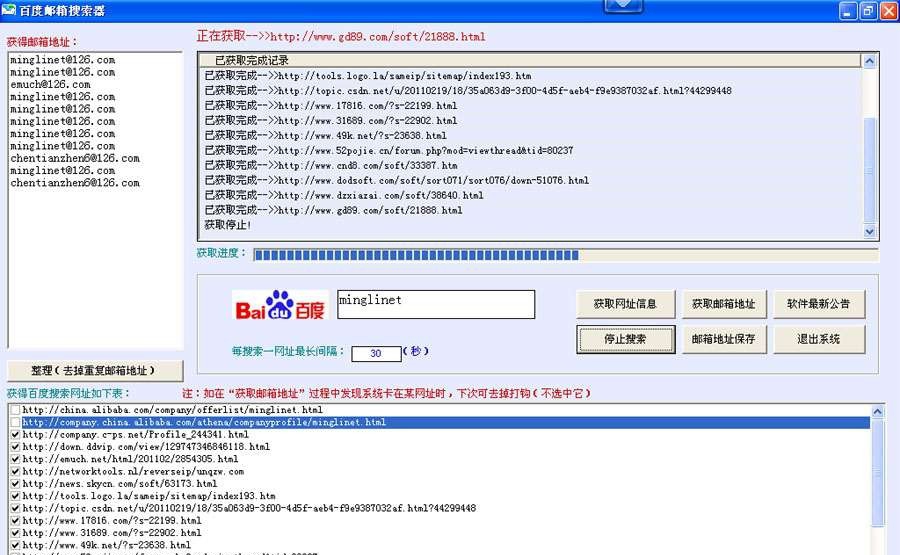Click the minglinet search keyword field
The image size is (900, 555).
pos(436,304)
